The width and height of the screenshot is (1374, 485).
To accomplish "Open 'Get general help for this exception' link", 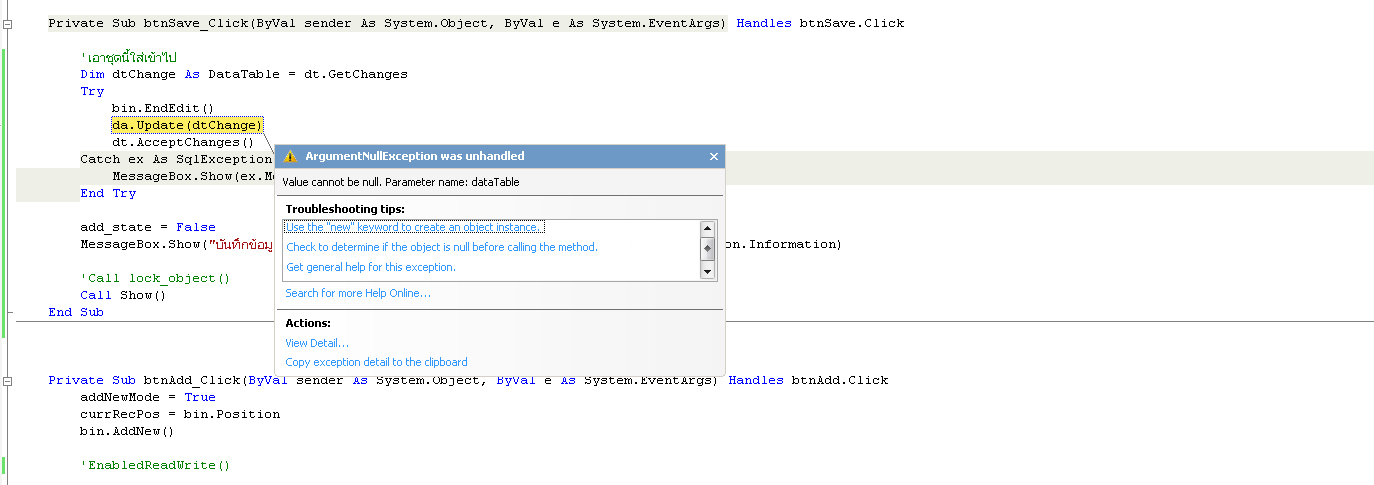I will tap(371, 267).
